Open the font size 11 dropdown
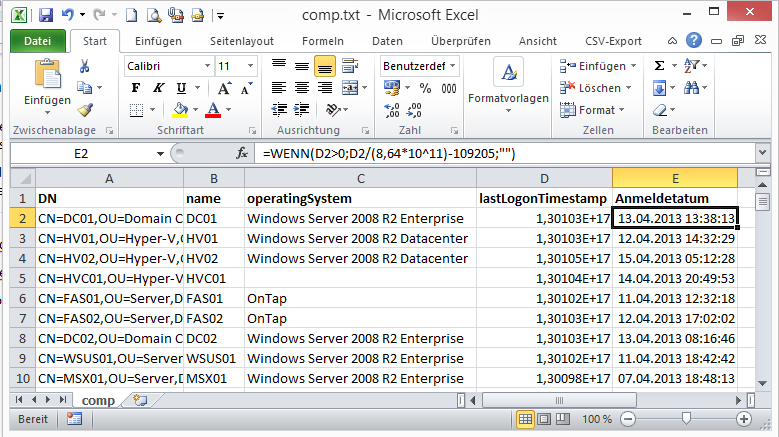Image resolution: width=779 pixels, height=437 pixels. click(250, 66)
